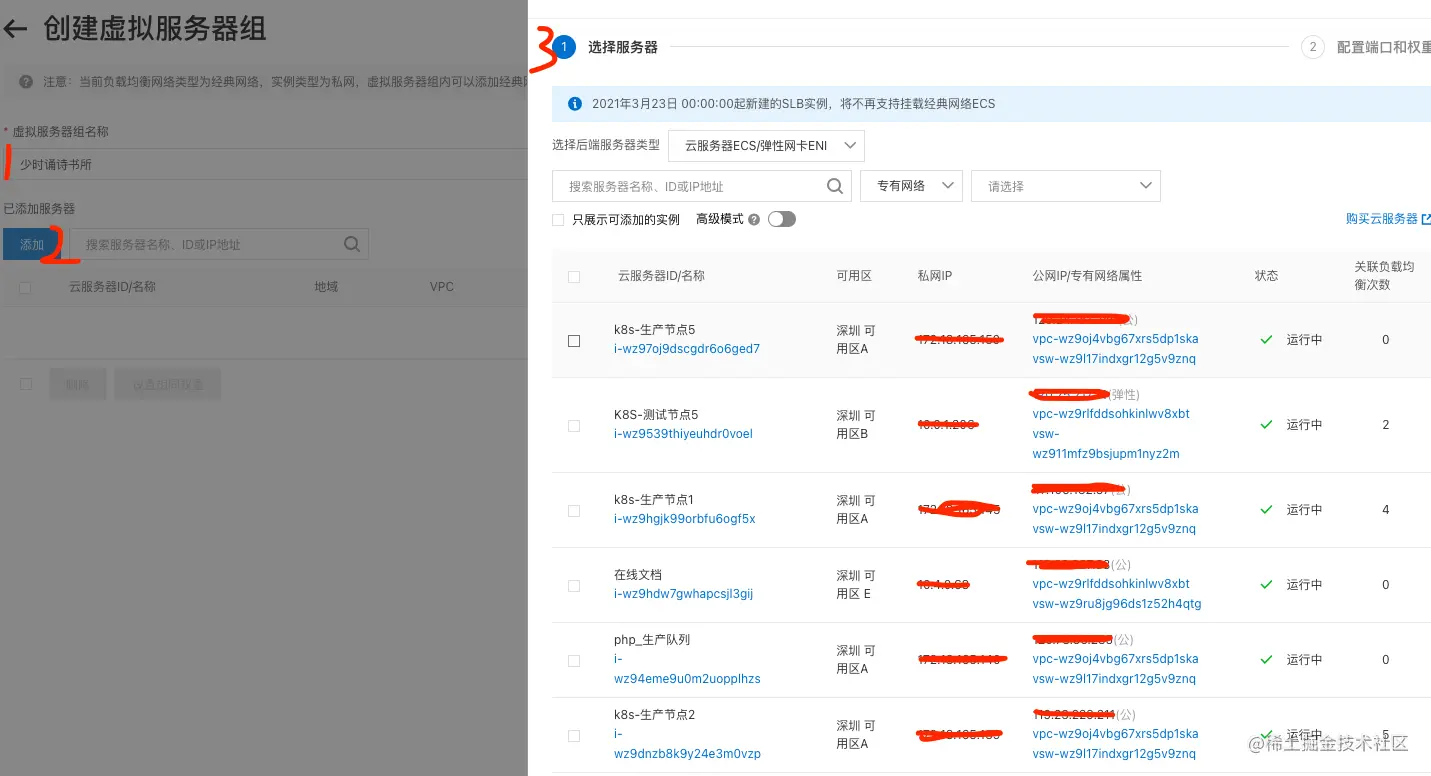The image size is (1431, 776).
Task: Click server name php_生产队列
Action: coord(652,640)
